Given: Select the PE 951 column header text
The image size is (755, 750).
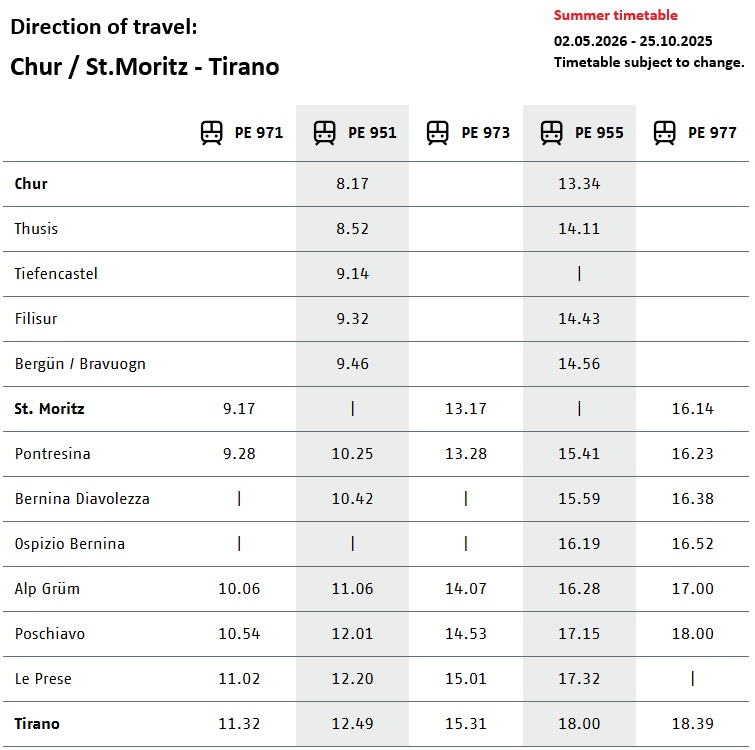Looking at the screenshot, I should click(372, 132).
